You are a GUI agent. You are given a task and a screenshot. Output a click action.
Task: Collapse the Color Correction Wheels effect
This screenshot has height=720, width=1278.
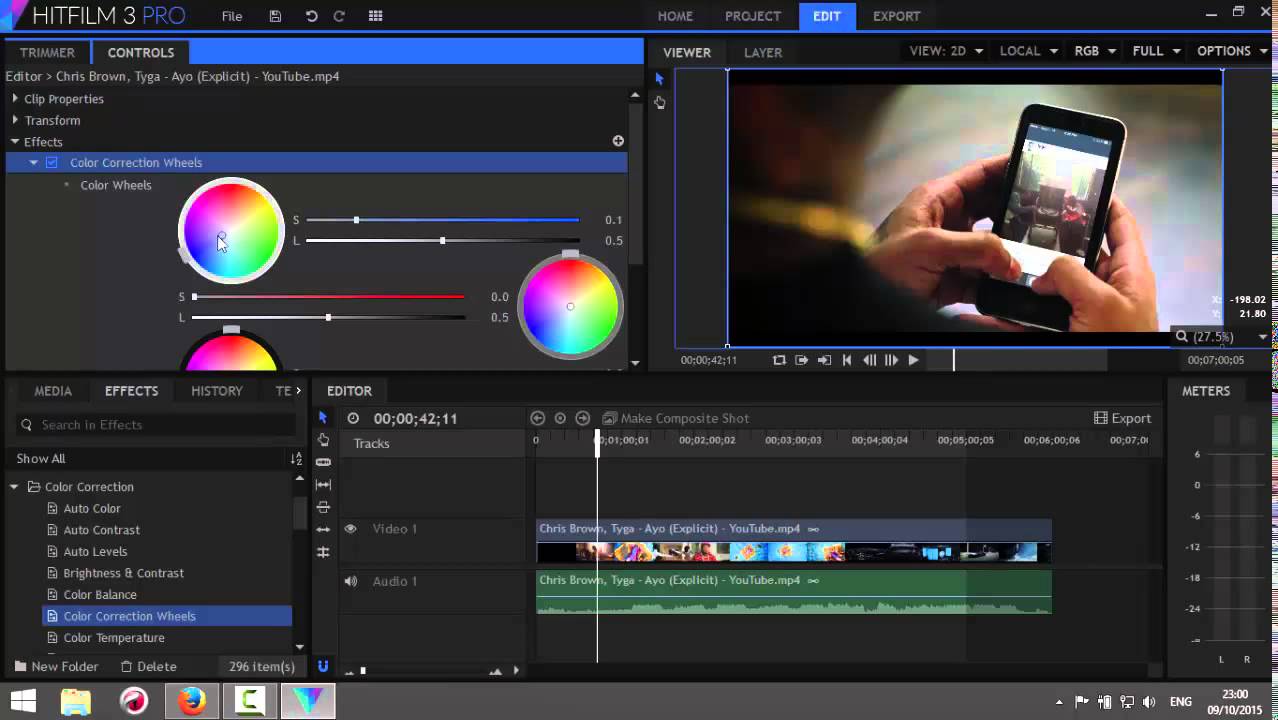[33, 162]
